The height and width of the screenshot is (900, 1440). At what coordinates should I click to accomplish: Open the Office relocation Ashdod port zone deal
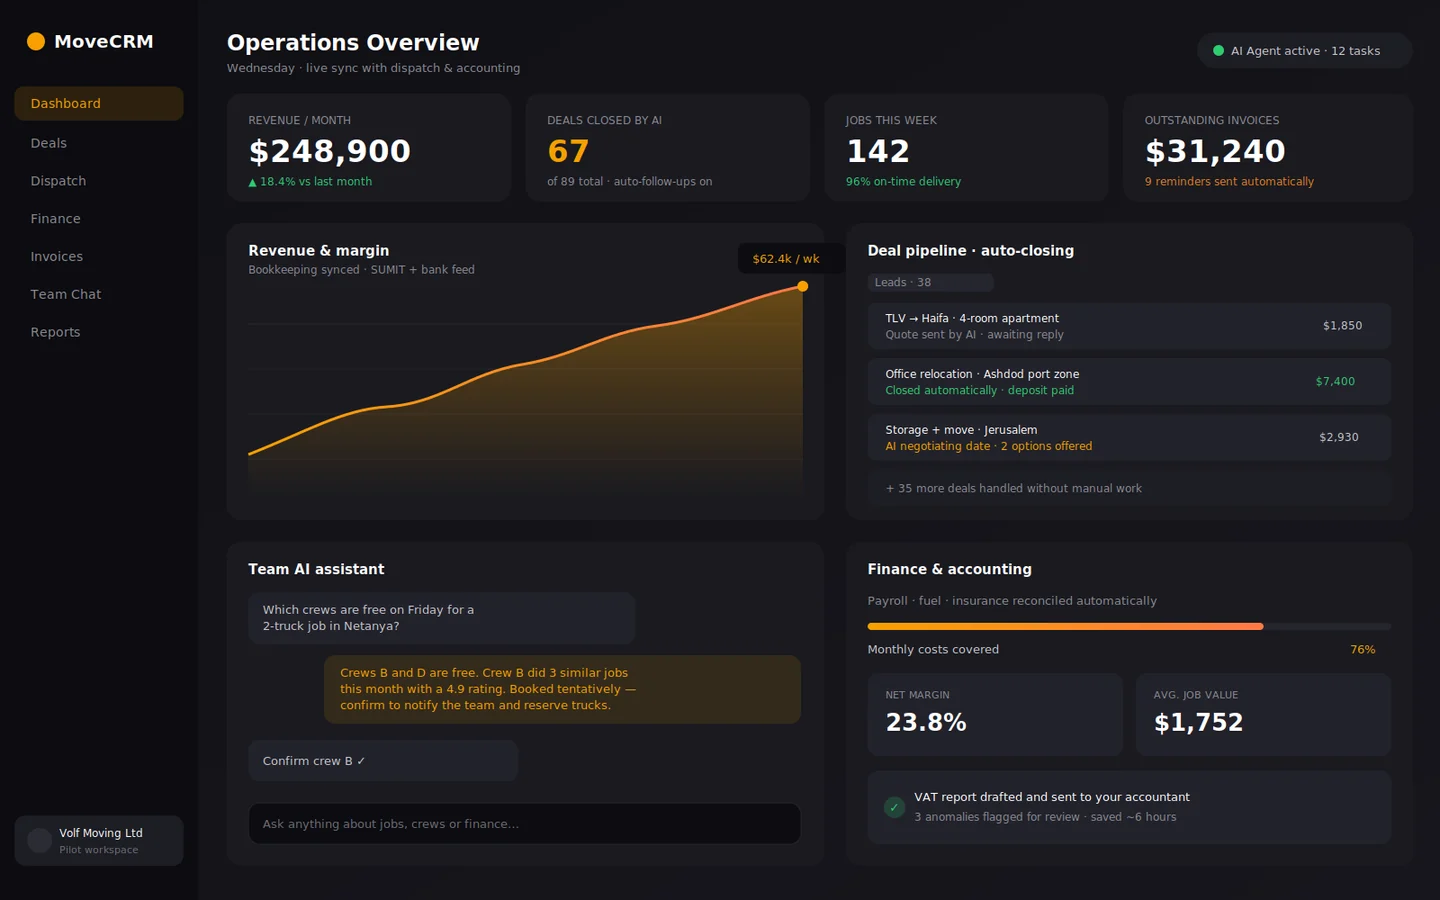[1129, 382]
